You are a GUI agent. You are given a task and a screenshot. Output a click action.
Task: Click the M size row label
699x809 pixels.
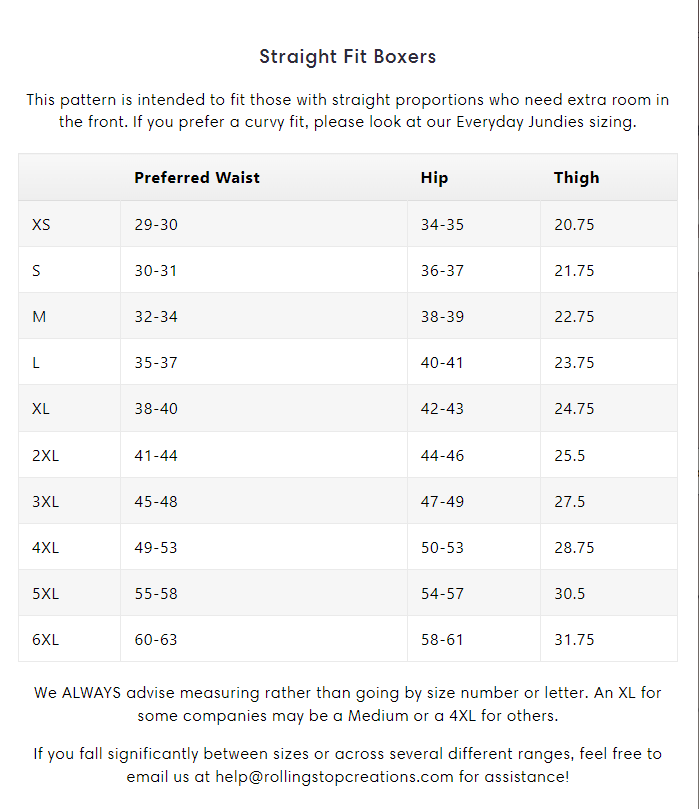pyautogui.click(x=39, y=316)
